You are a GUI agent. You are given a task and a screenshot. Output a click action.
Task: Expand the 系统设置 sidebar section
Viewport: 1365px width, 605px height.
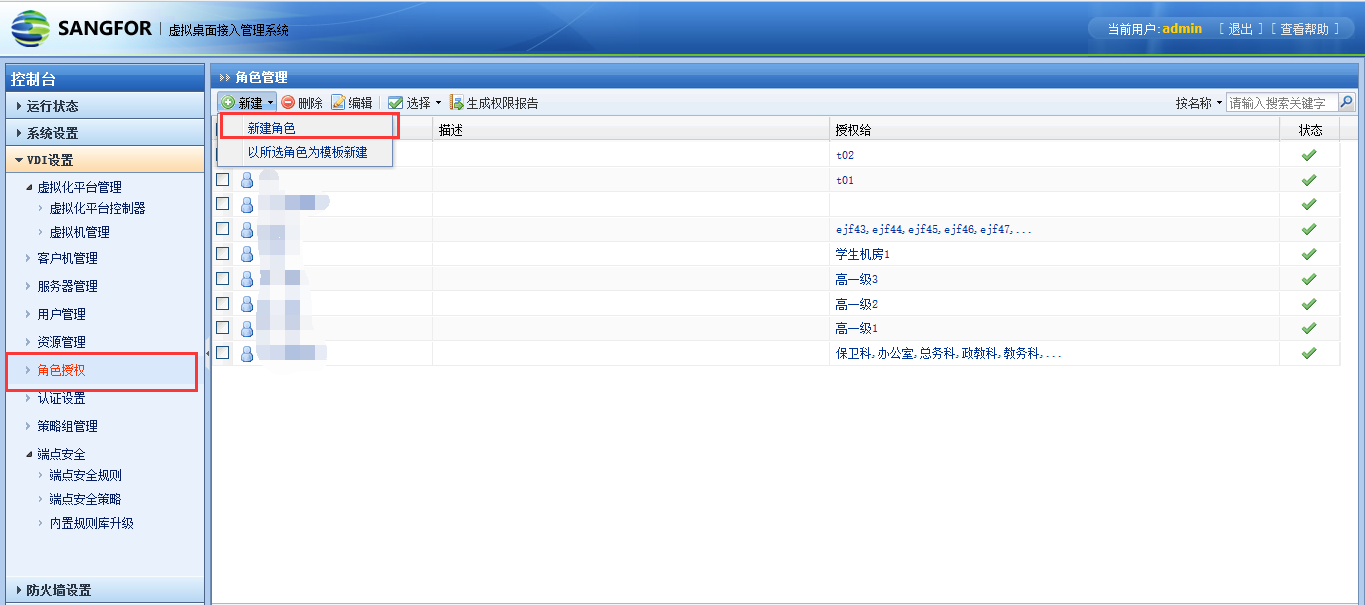tap(104, 133)
